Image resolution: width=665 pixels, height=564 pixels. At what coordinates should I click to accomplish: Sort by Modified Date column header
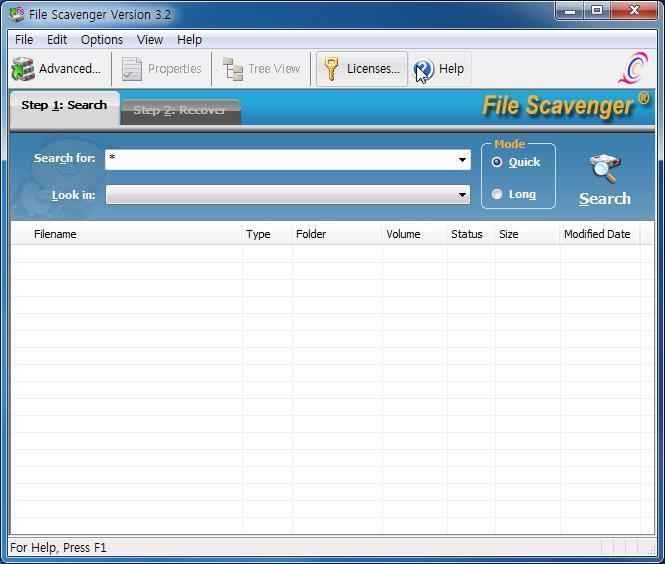pyautogui.click(x=600, y=234)
